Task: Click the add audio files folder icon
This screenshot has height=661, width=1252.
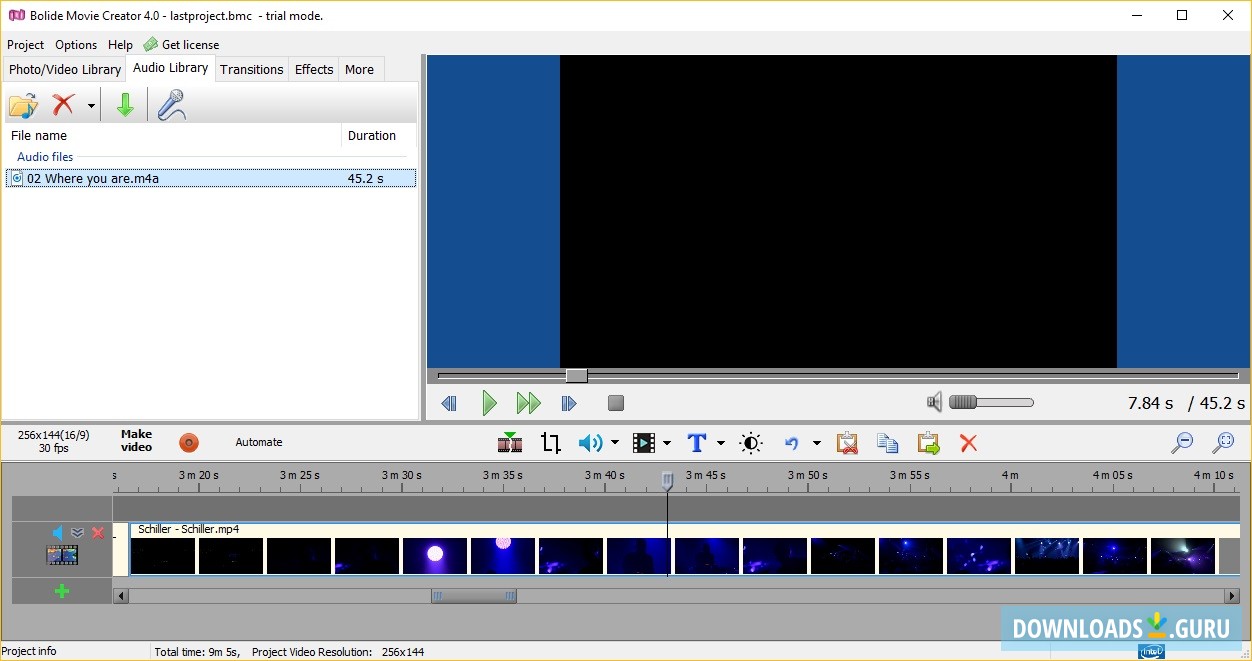Action: (x=22, y=105)
